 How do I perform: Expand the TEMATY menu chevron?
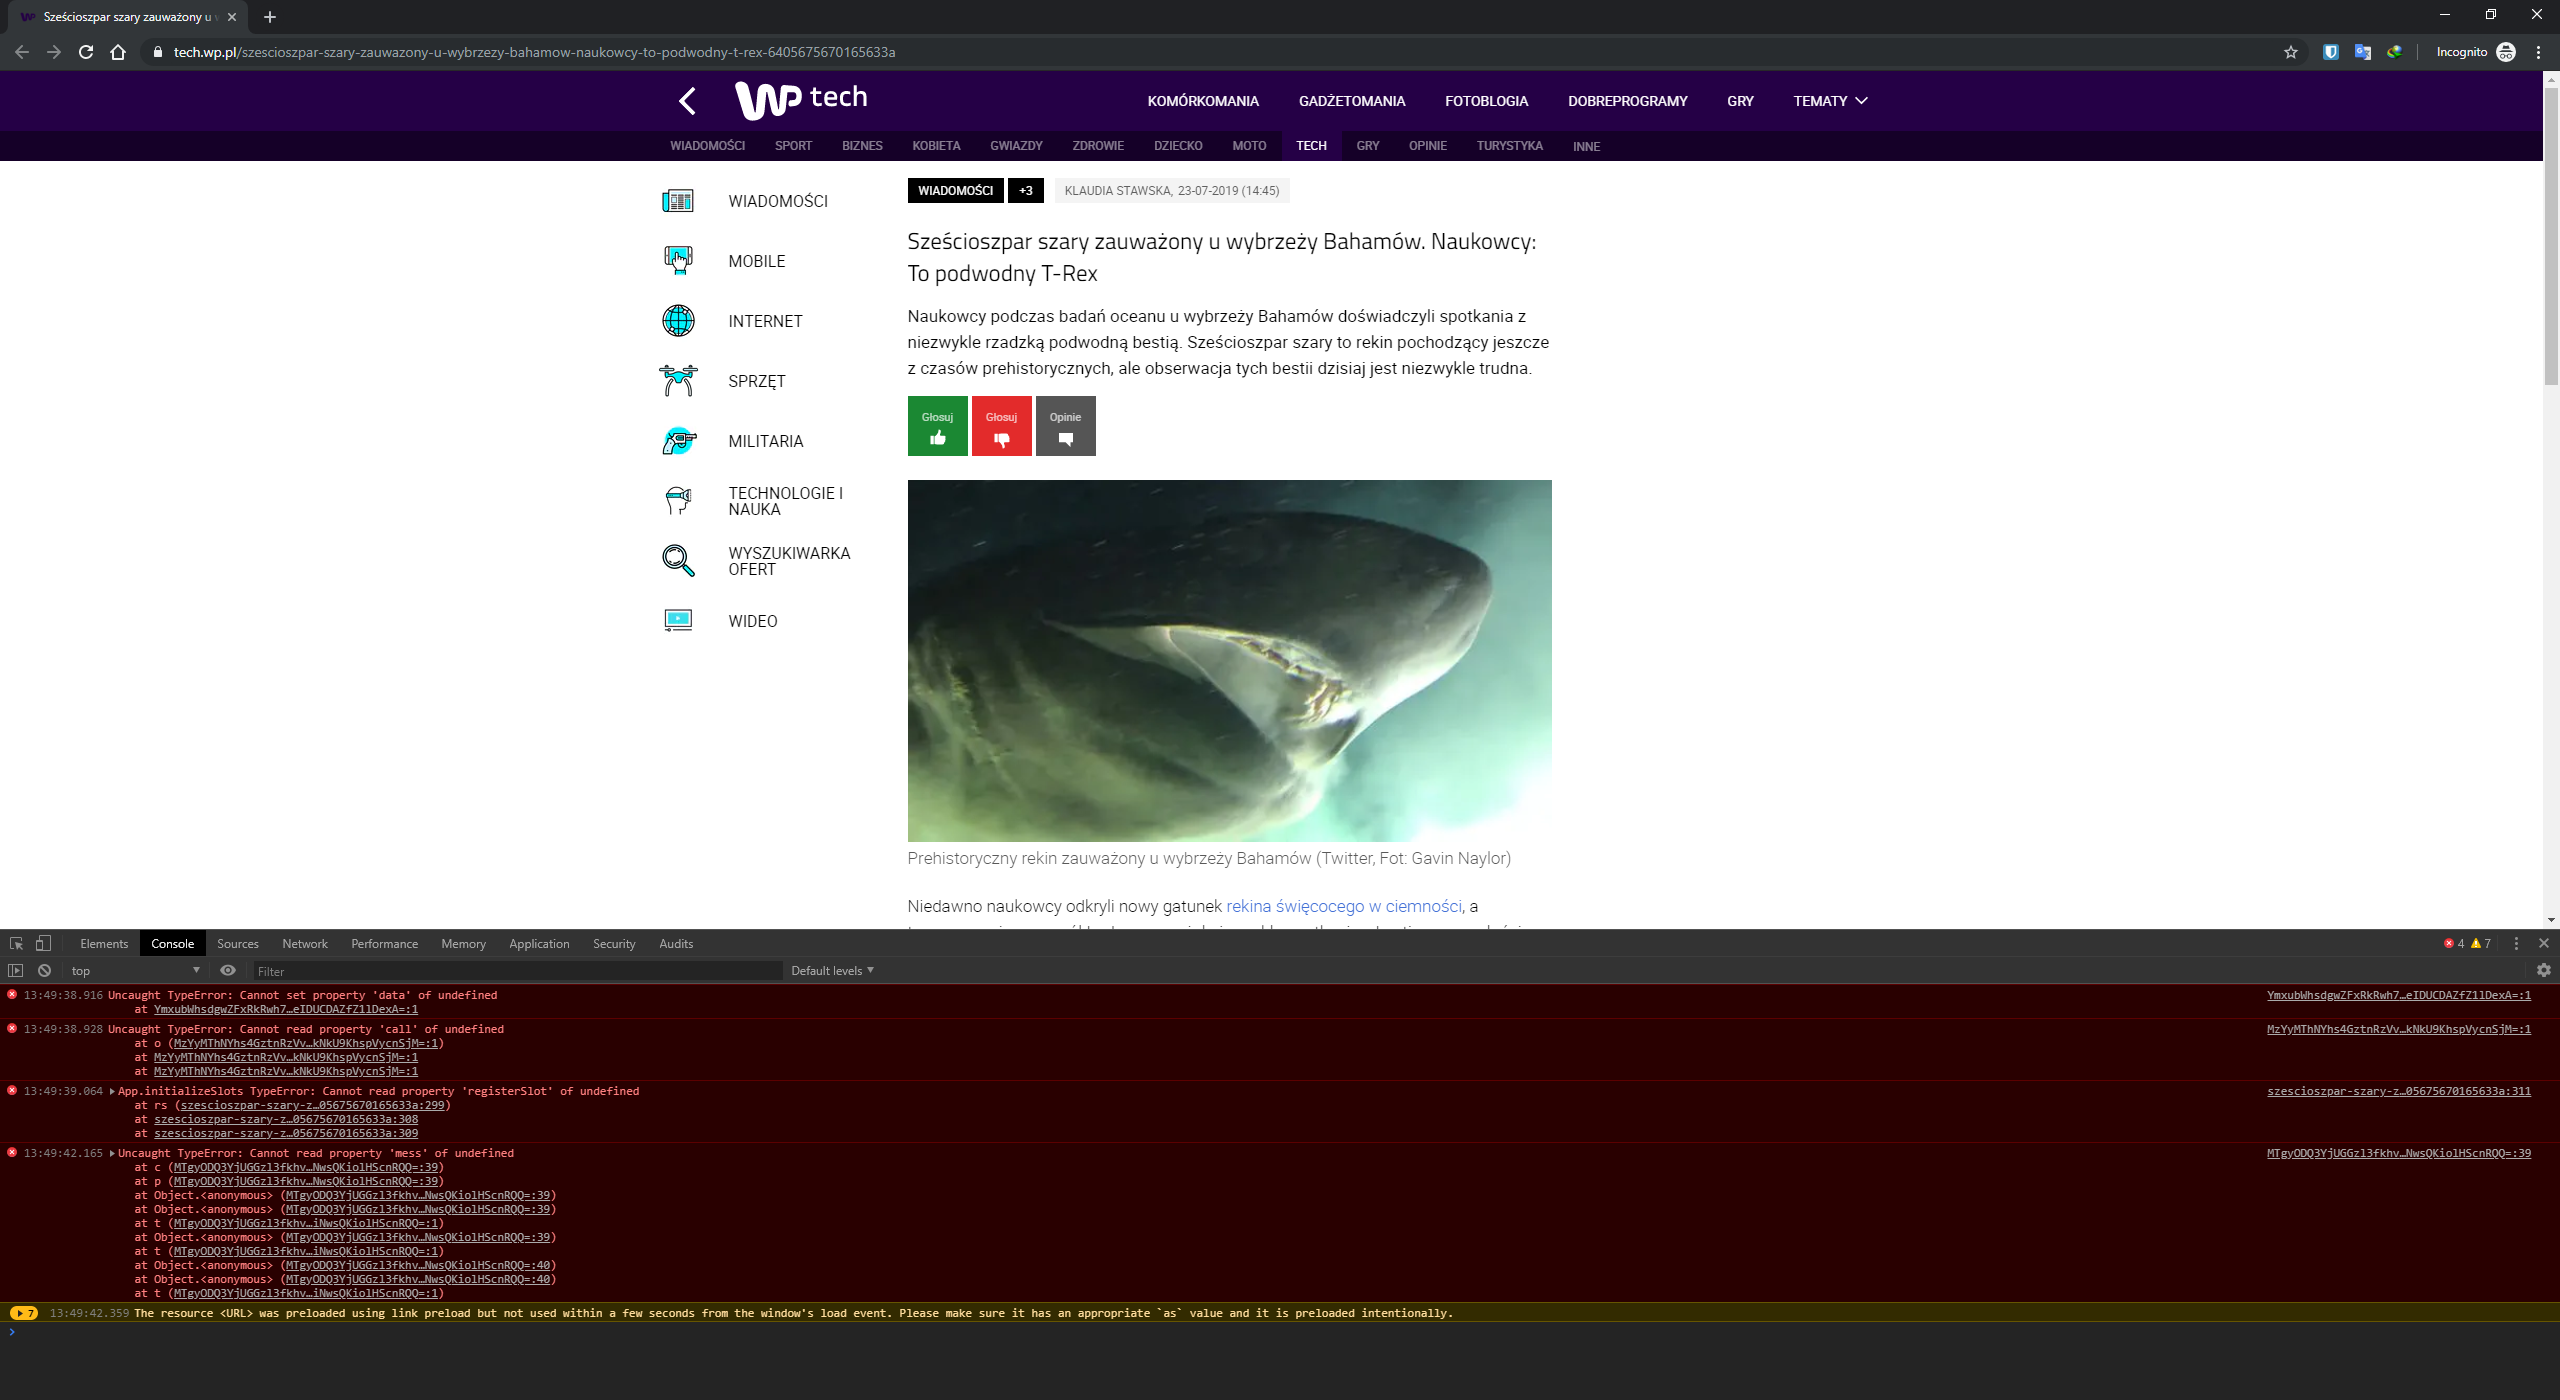click(1861, 101)
